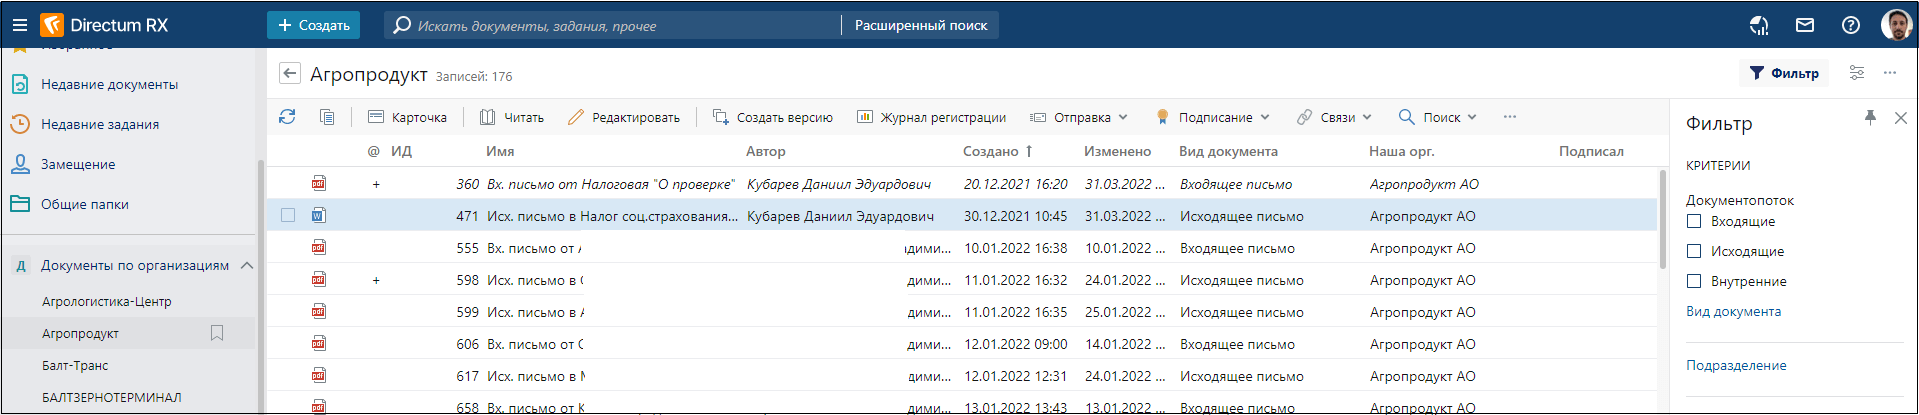Click the PDF icon of document 598

pyautogui.click(x=318, y=279)
